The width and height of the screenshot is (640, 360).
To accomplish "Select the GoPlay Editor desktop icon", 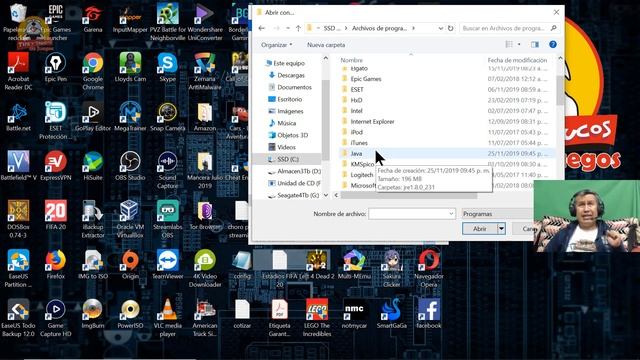I will click(93, 117).
